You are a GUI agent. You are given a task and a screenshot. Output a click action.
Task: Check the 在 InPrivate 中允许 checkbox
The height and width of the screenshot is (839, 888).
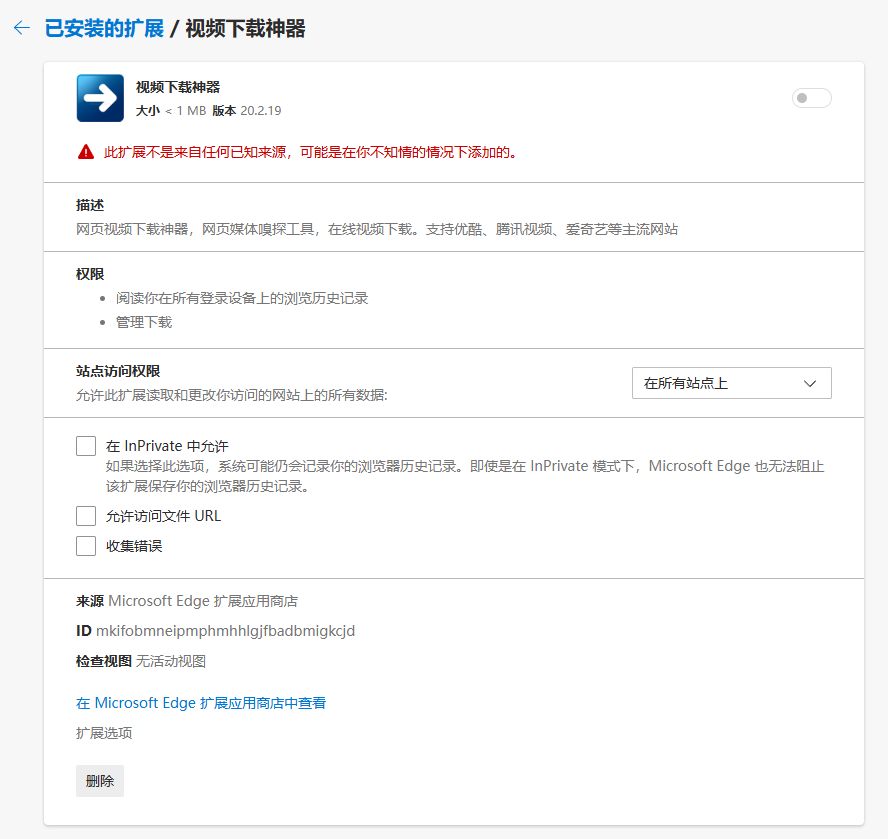coord(86,446)
